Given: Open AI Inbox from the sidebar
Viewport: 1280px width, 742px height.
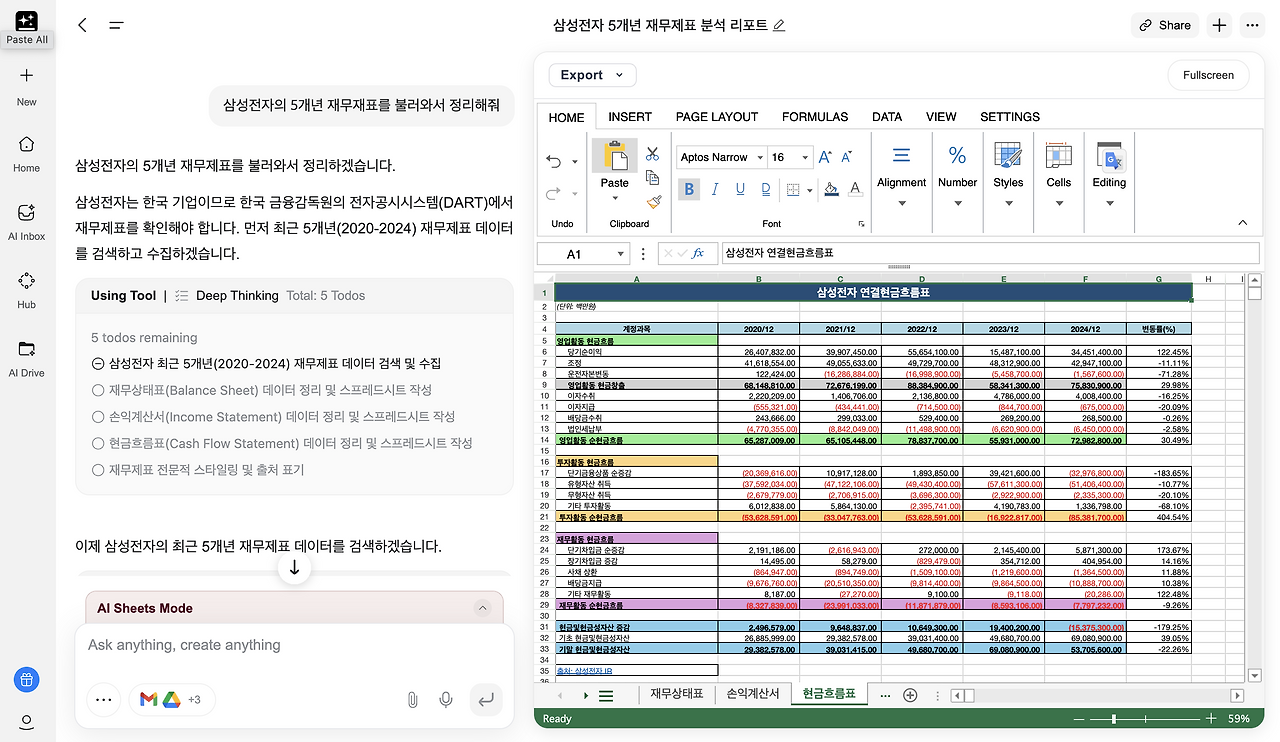Looking at the screenshot, I should click(27, 212).
